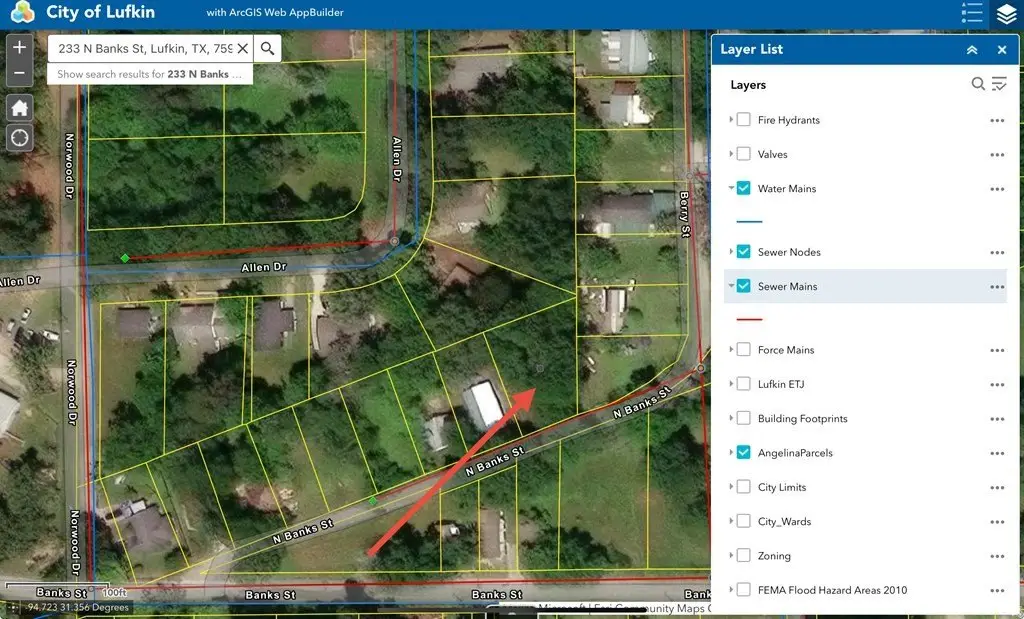The width and height of the screenshot is (1024, 619).
Task: Open options menu for Force Mains
Action: (x=996, y=350)
